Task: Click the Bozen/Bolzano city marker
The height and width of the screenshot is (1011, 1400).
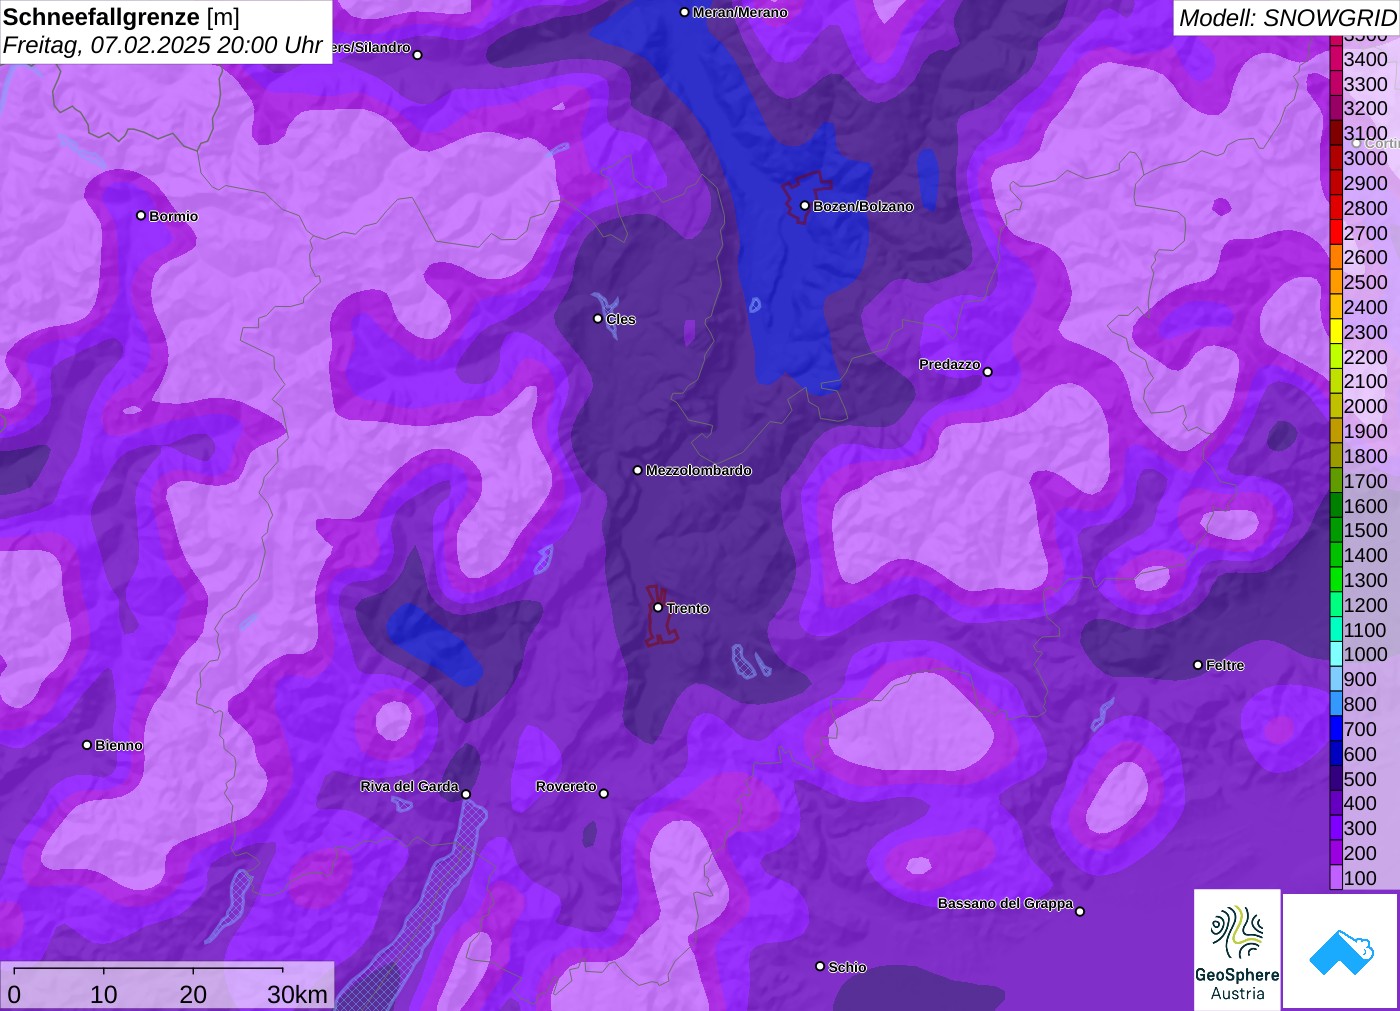Action: pyautogui.click(x=805, y=206)
